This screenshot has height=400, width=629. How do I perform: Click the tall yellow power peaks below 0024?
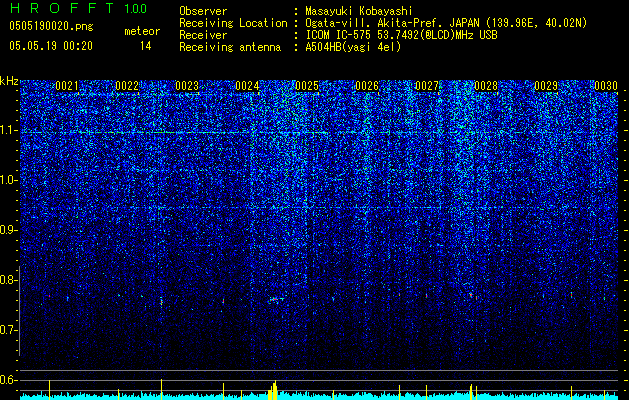[273, 390]
